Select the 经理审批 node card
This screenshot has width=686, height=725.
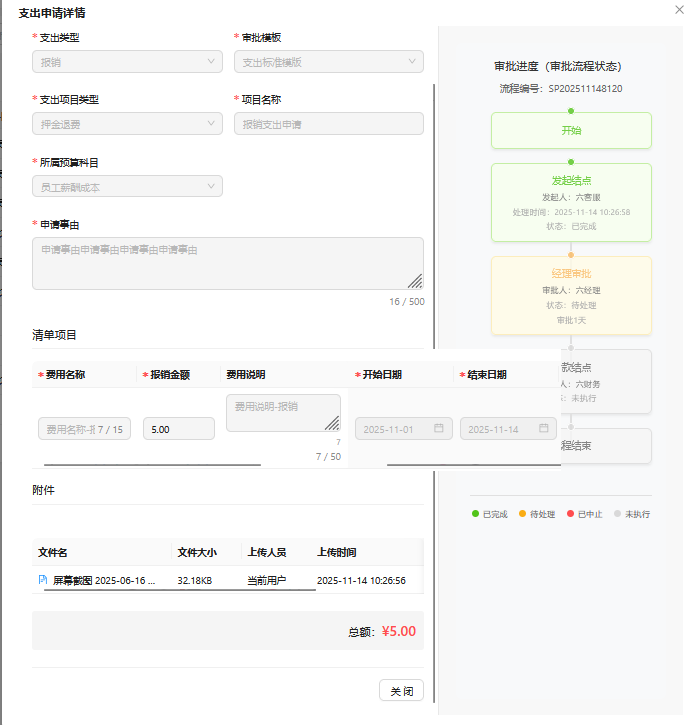coord(571,295)
